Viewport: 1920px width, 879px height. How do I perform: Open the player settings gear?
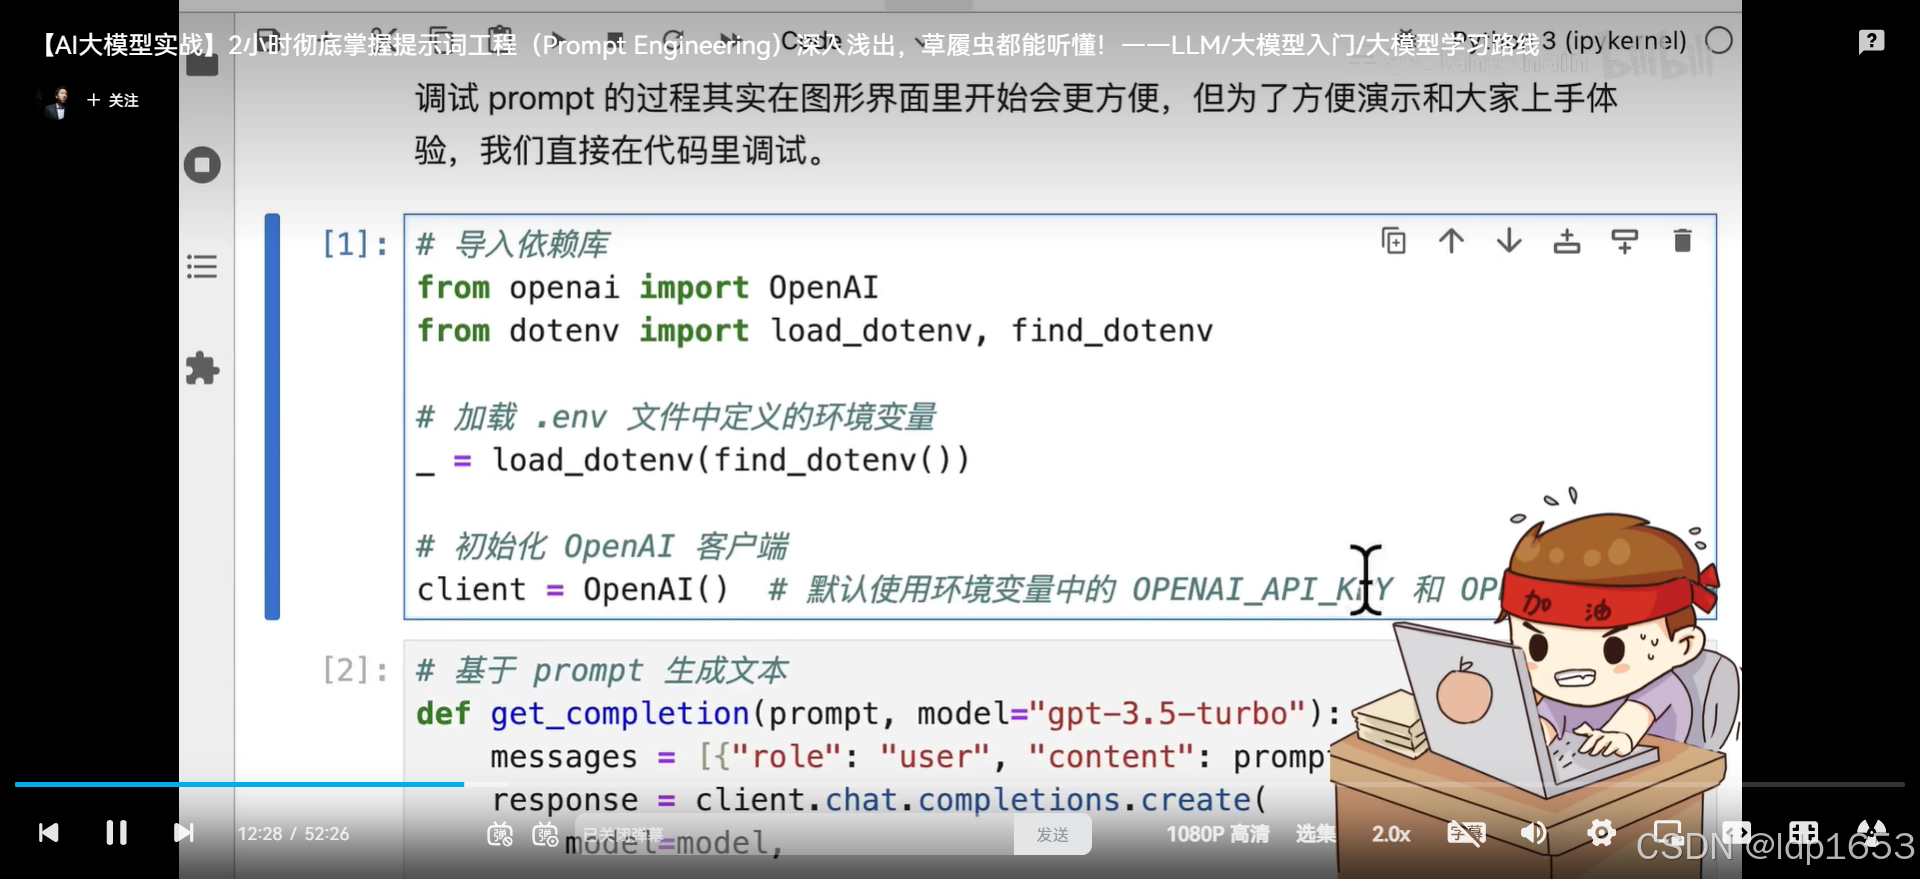(1601, 832)
